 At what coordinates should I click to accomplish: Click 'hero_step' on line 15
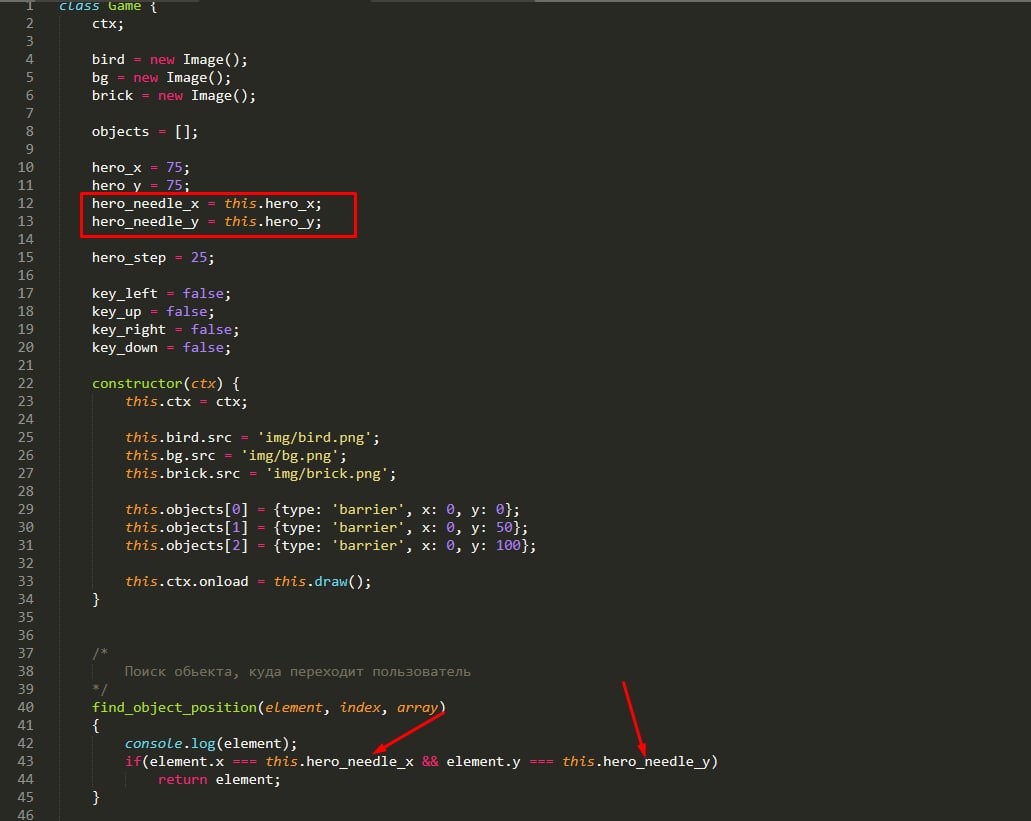129,258
